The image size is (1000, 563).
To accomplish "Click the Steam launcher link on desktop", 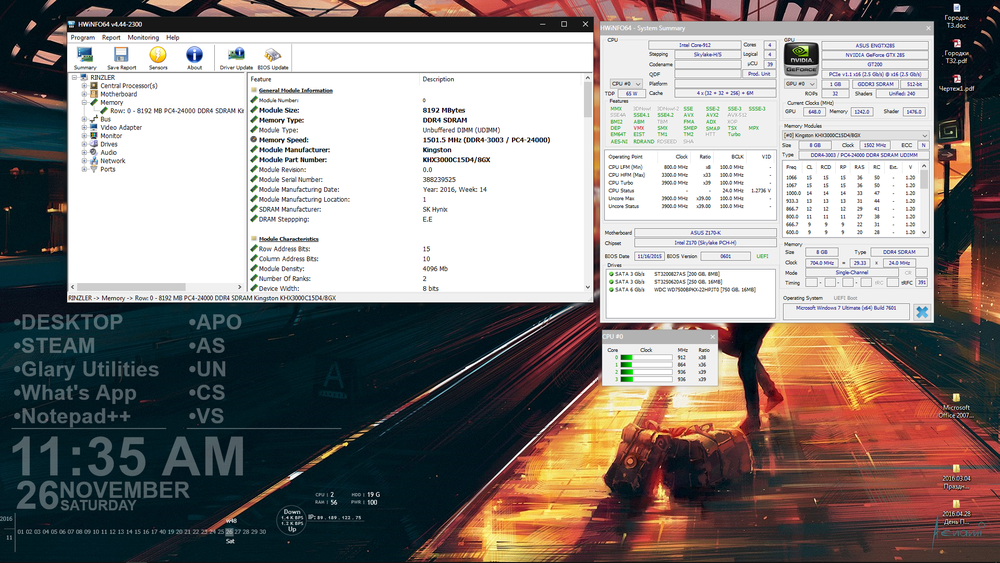I will (55, 346).
